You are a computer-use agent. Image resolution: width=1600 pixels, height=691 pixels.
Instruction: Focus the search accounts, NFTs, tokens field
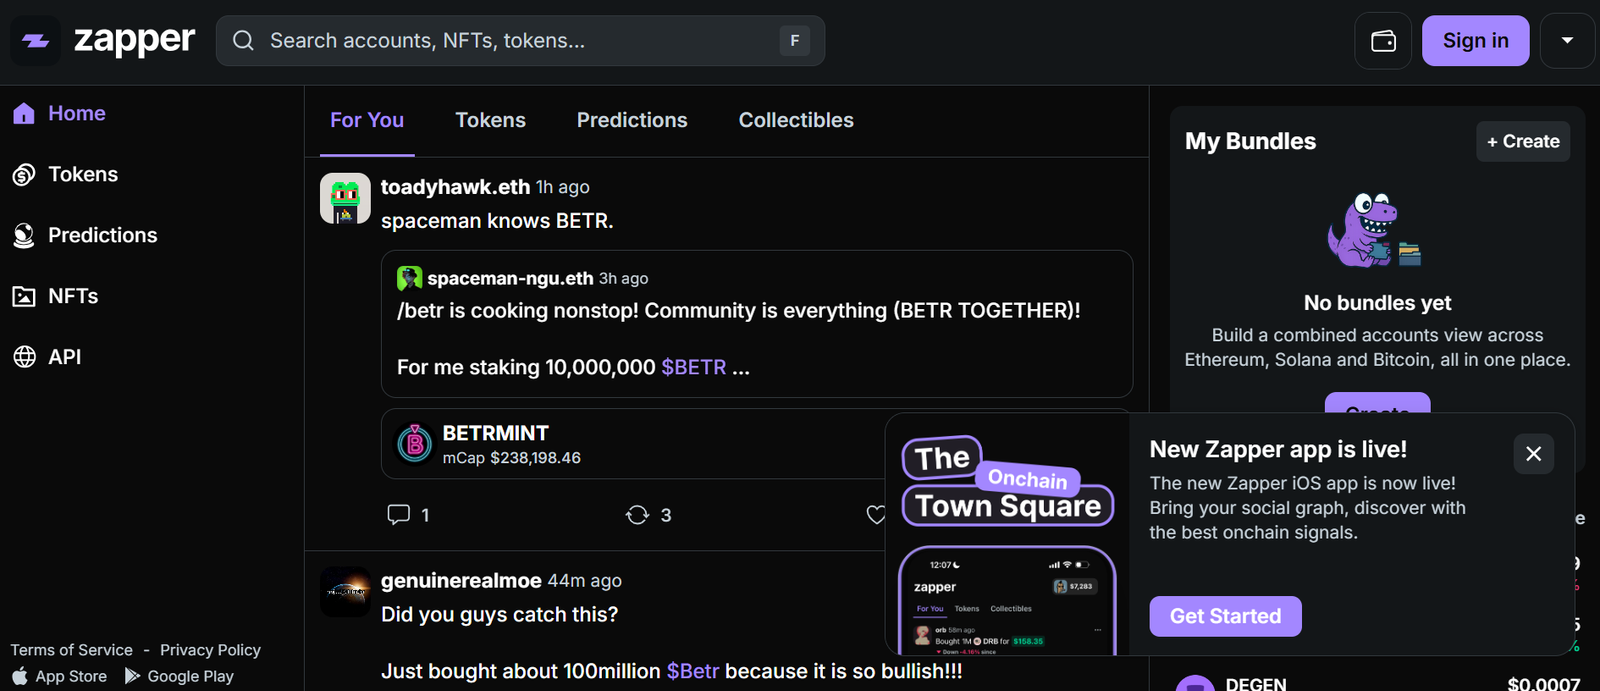pos(520,41)
